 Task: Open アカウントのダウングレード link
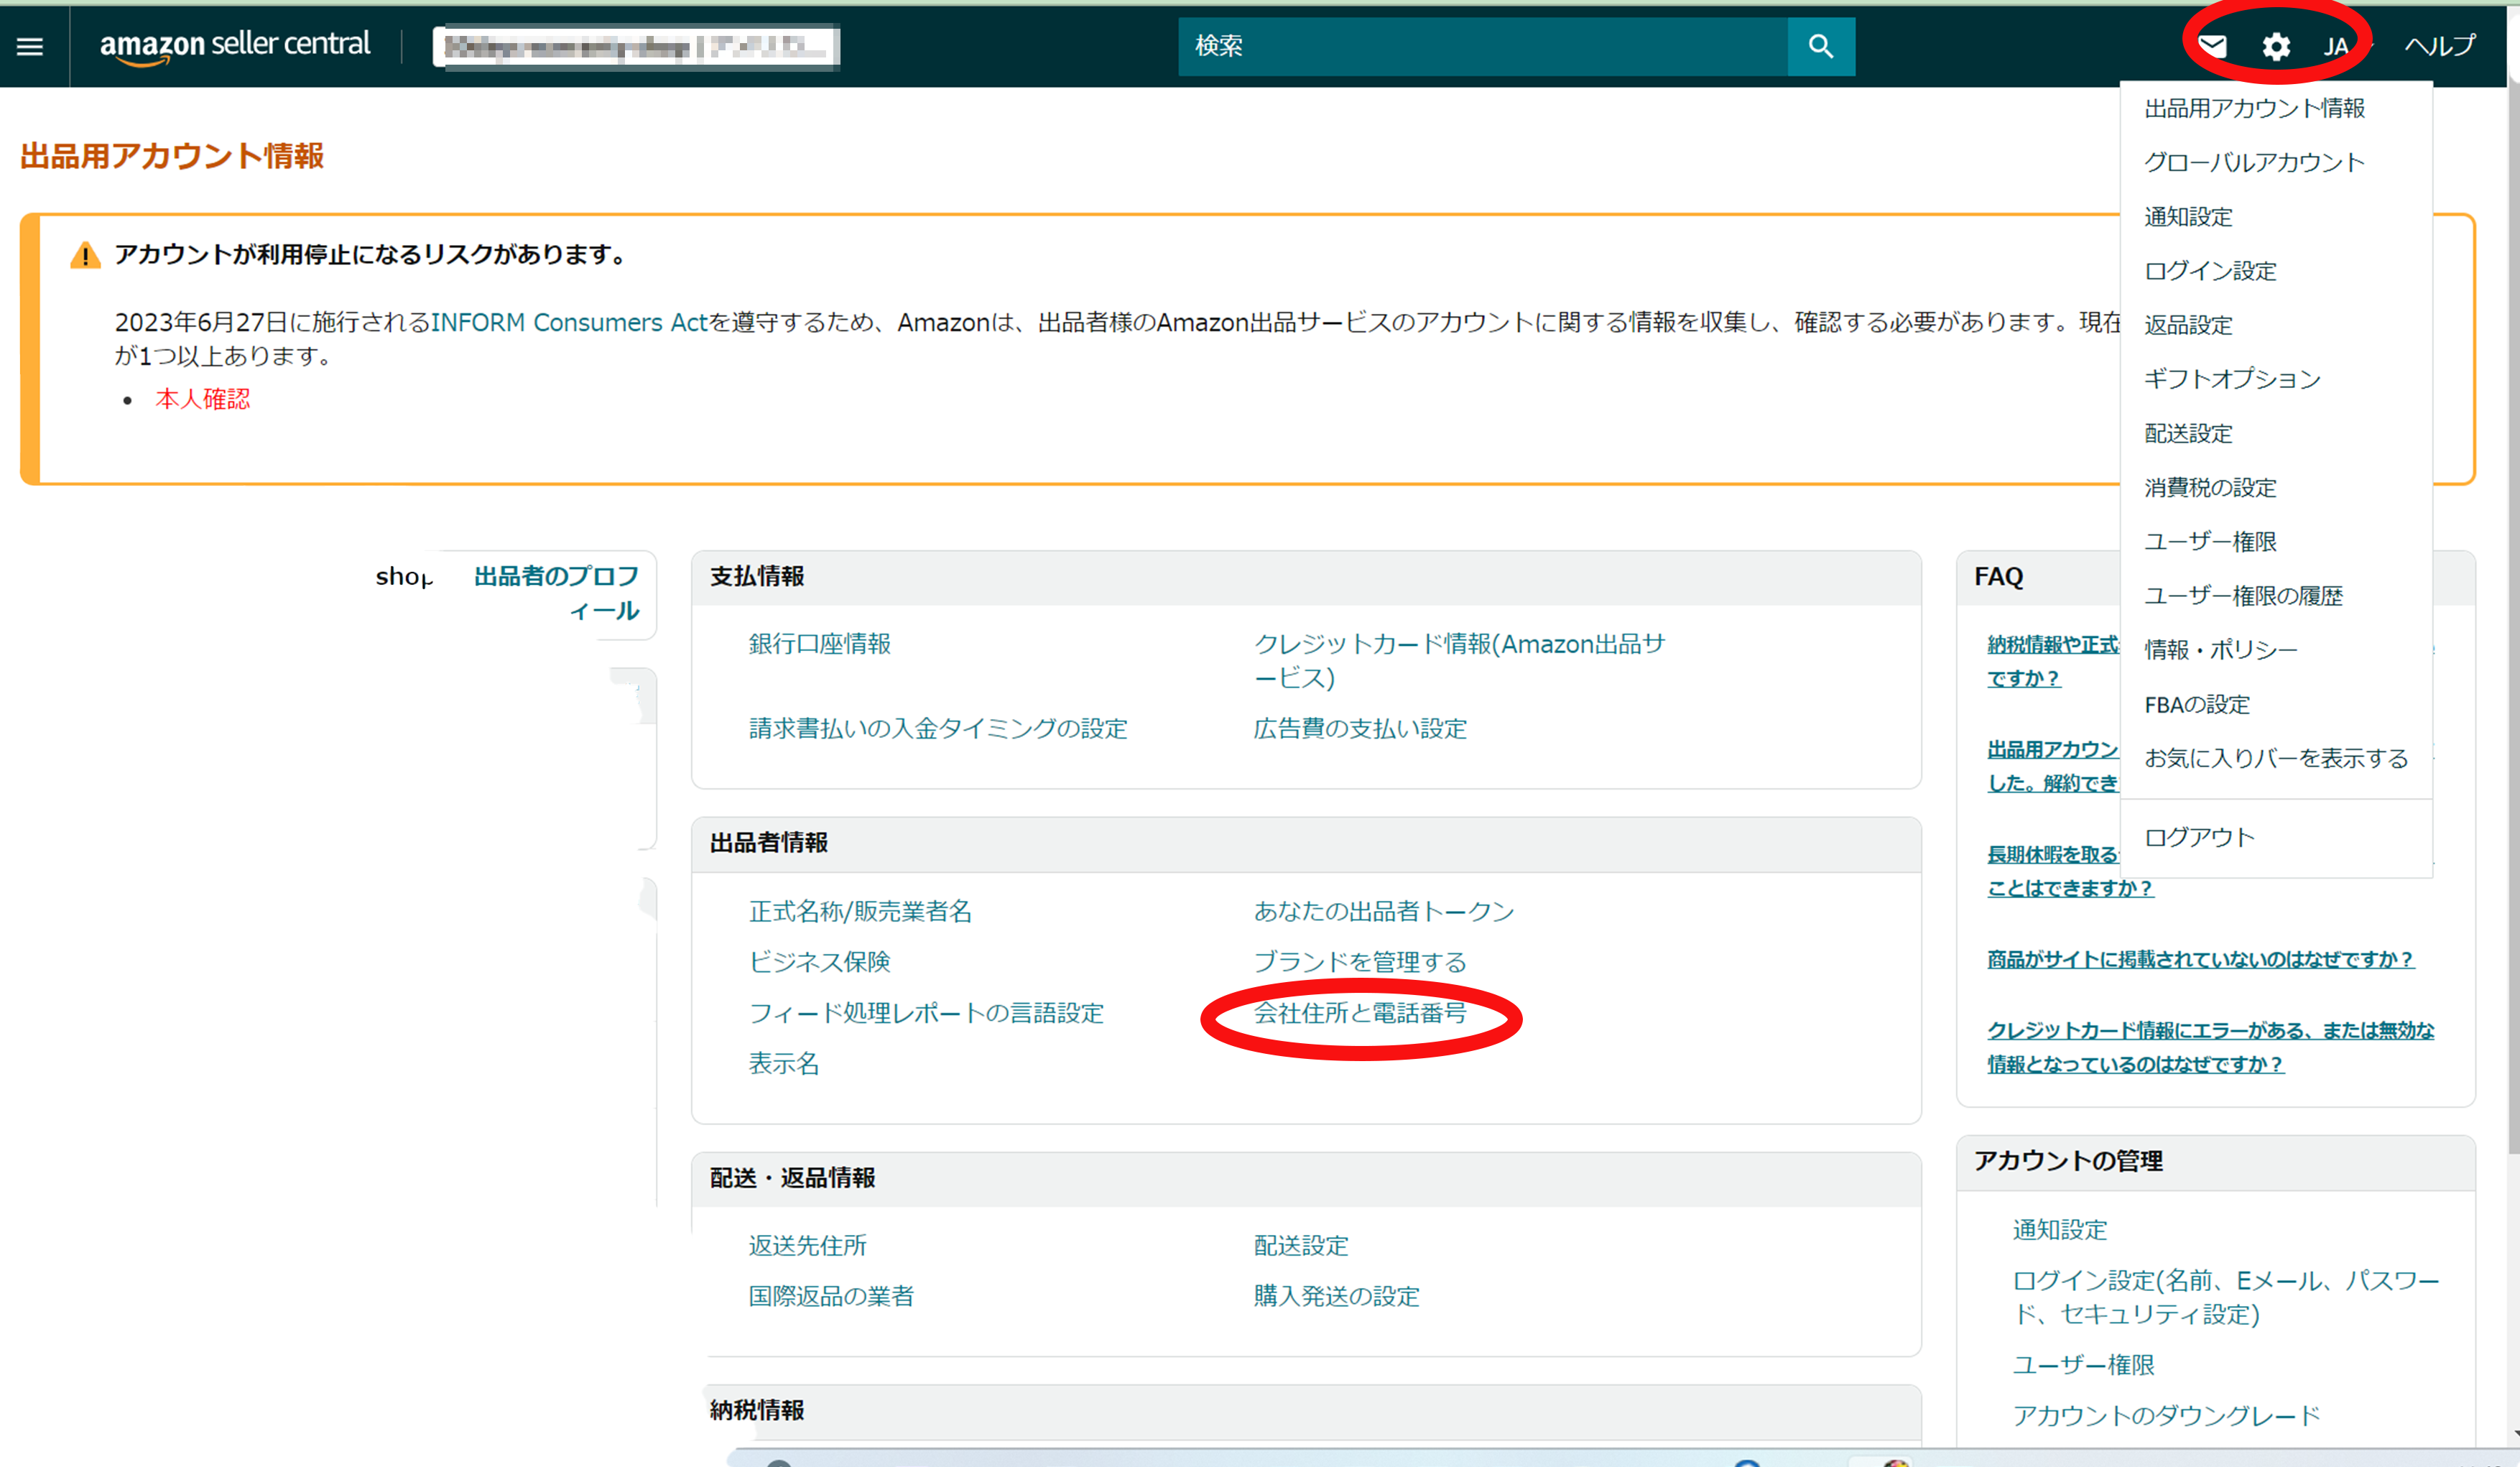point(2166,1416)
